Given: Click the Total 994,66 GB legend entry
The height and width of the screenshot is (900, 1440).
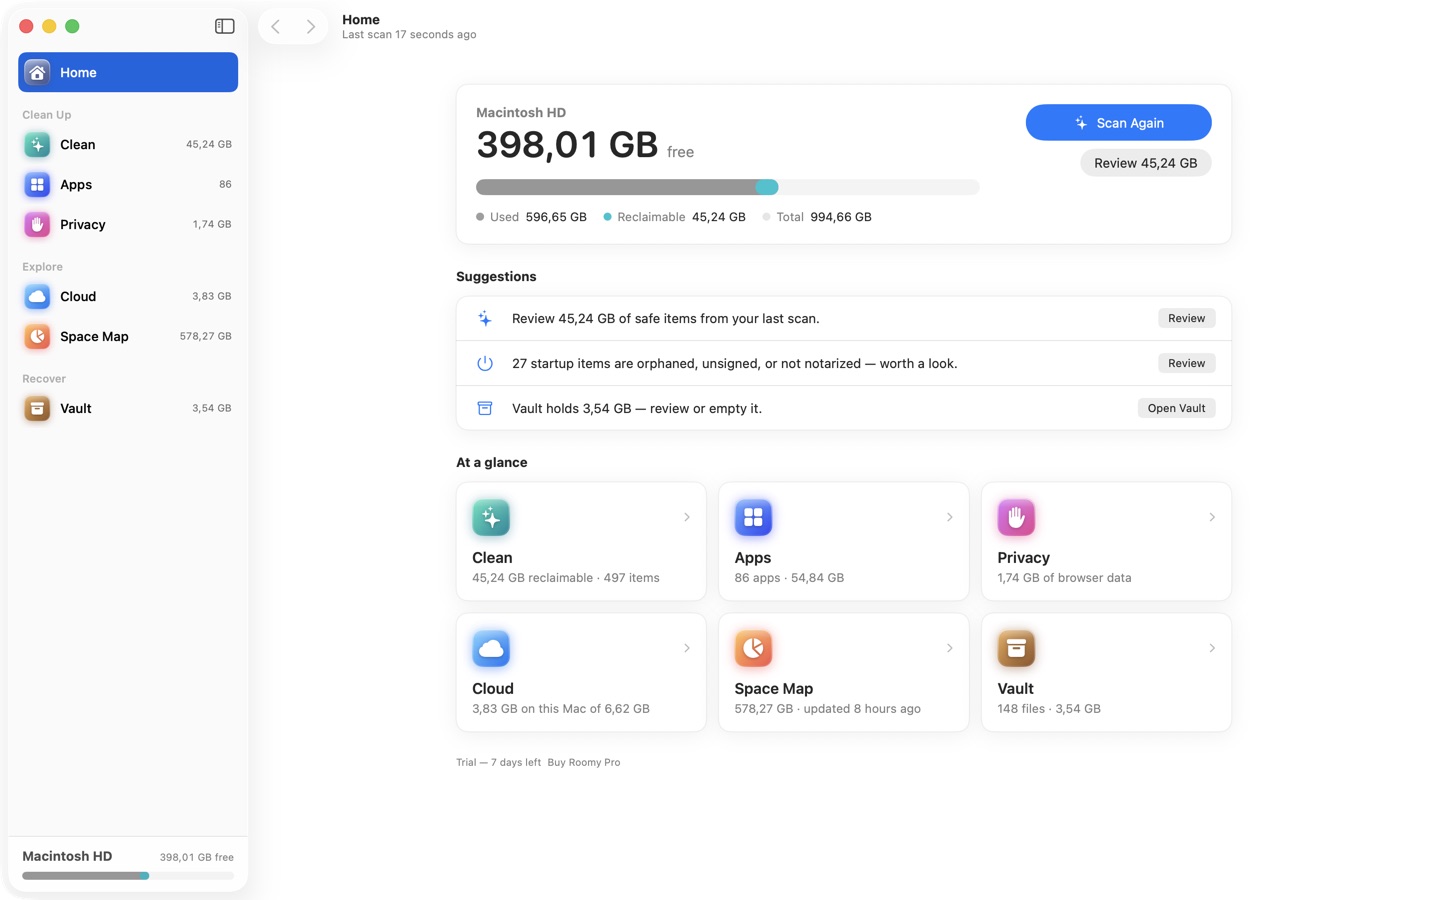Looking at the screenshot, I should point(816,216).
